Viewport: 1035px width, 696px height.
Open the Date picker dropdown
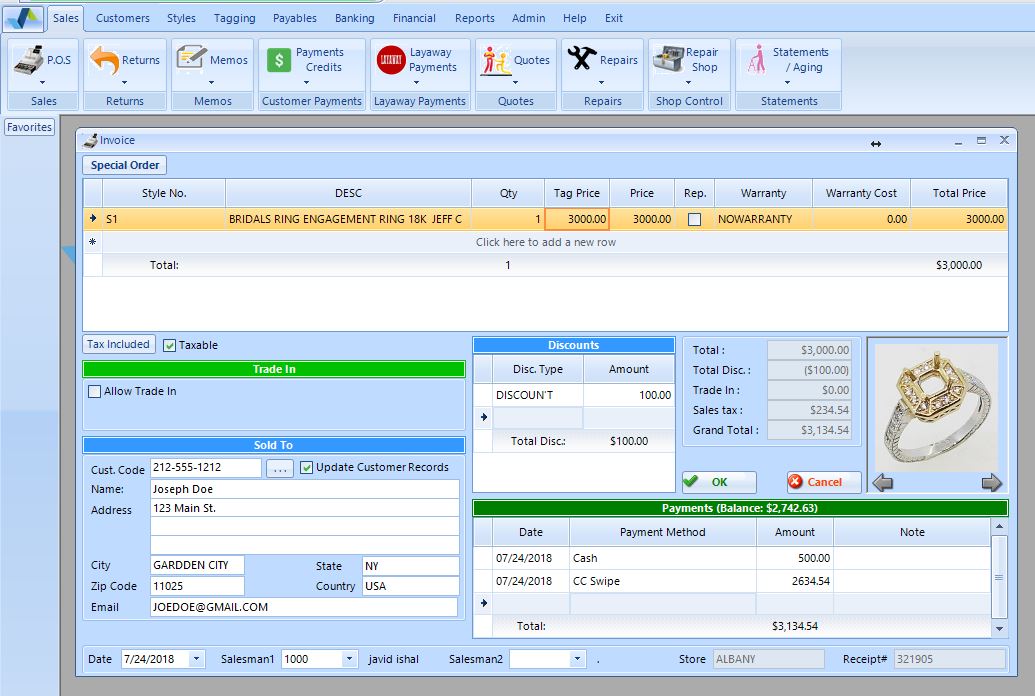196,659
